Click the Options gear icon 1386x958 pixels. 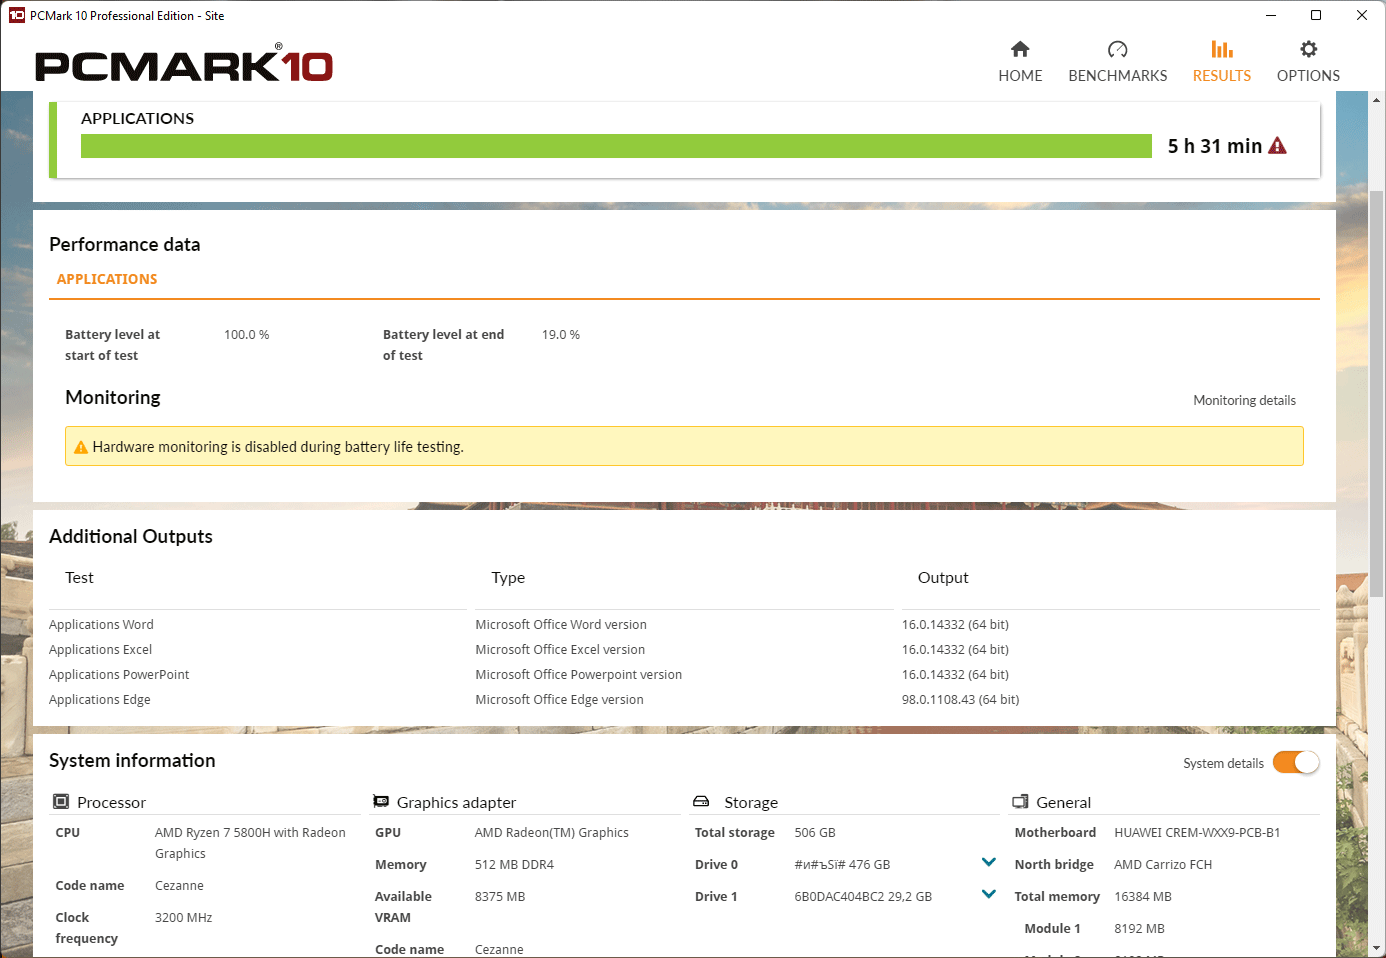[1308, 49]
